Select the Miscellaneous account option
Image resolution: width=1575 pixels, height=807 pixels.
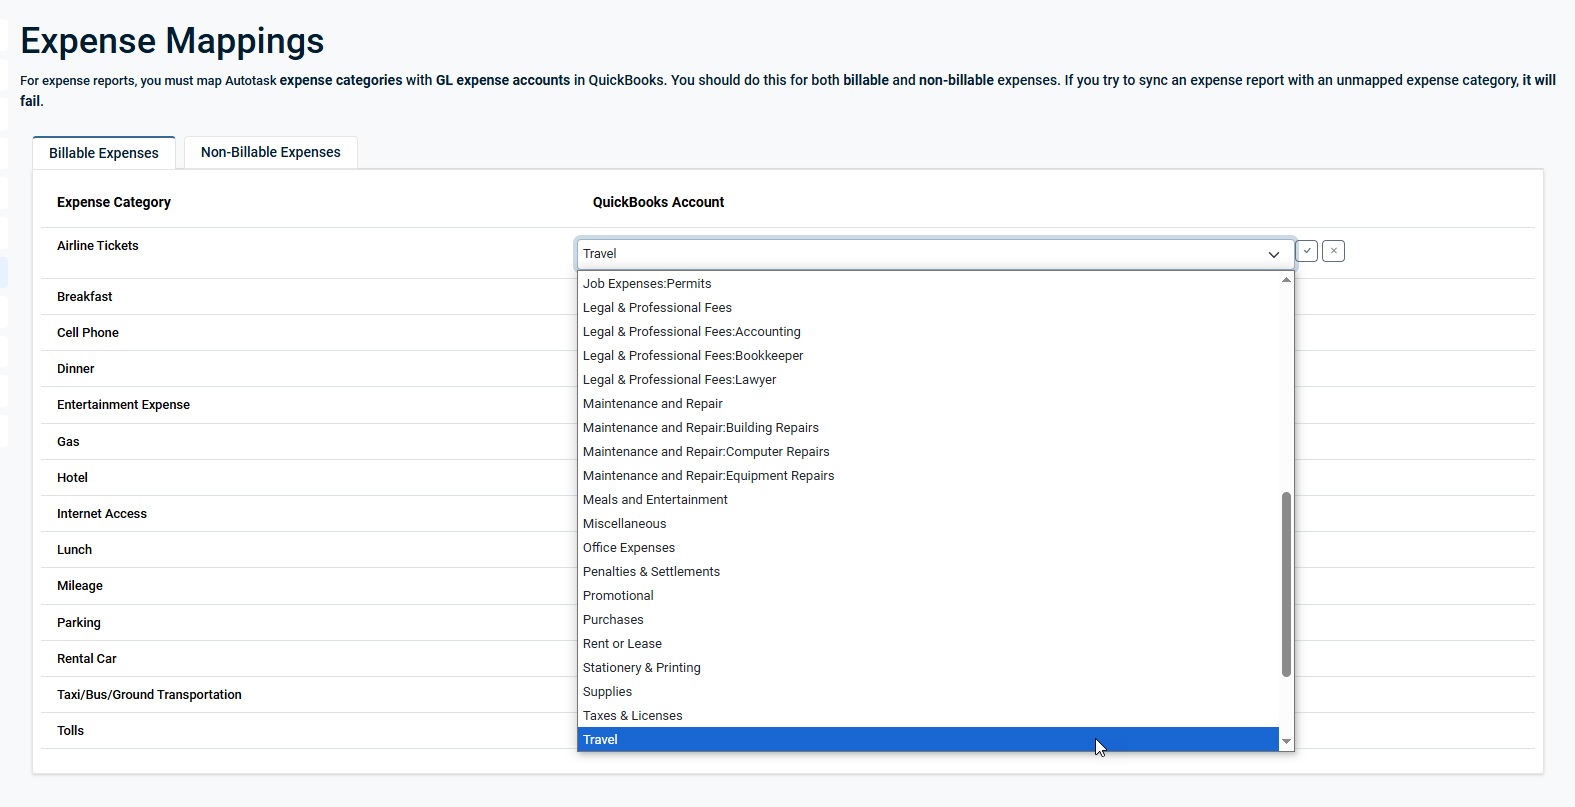click(x=624, y=524)
